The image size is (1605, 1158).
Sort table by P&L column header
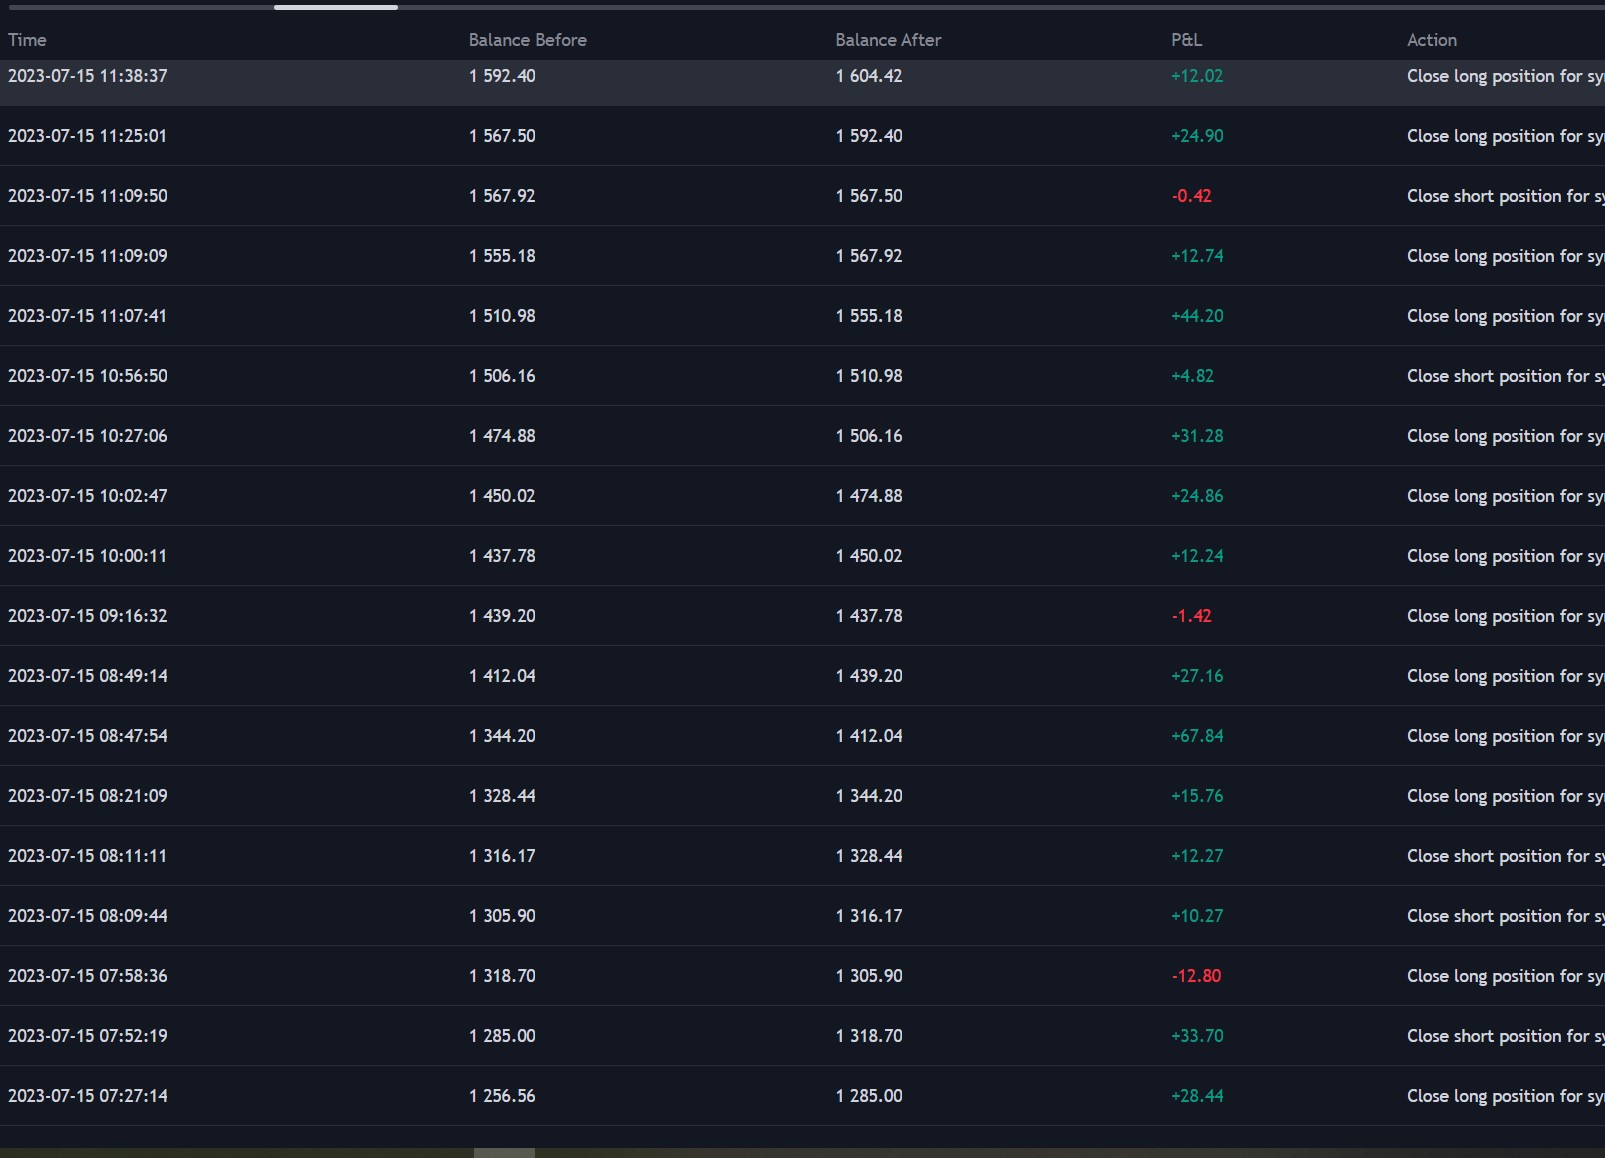pos(1186,40)
